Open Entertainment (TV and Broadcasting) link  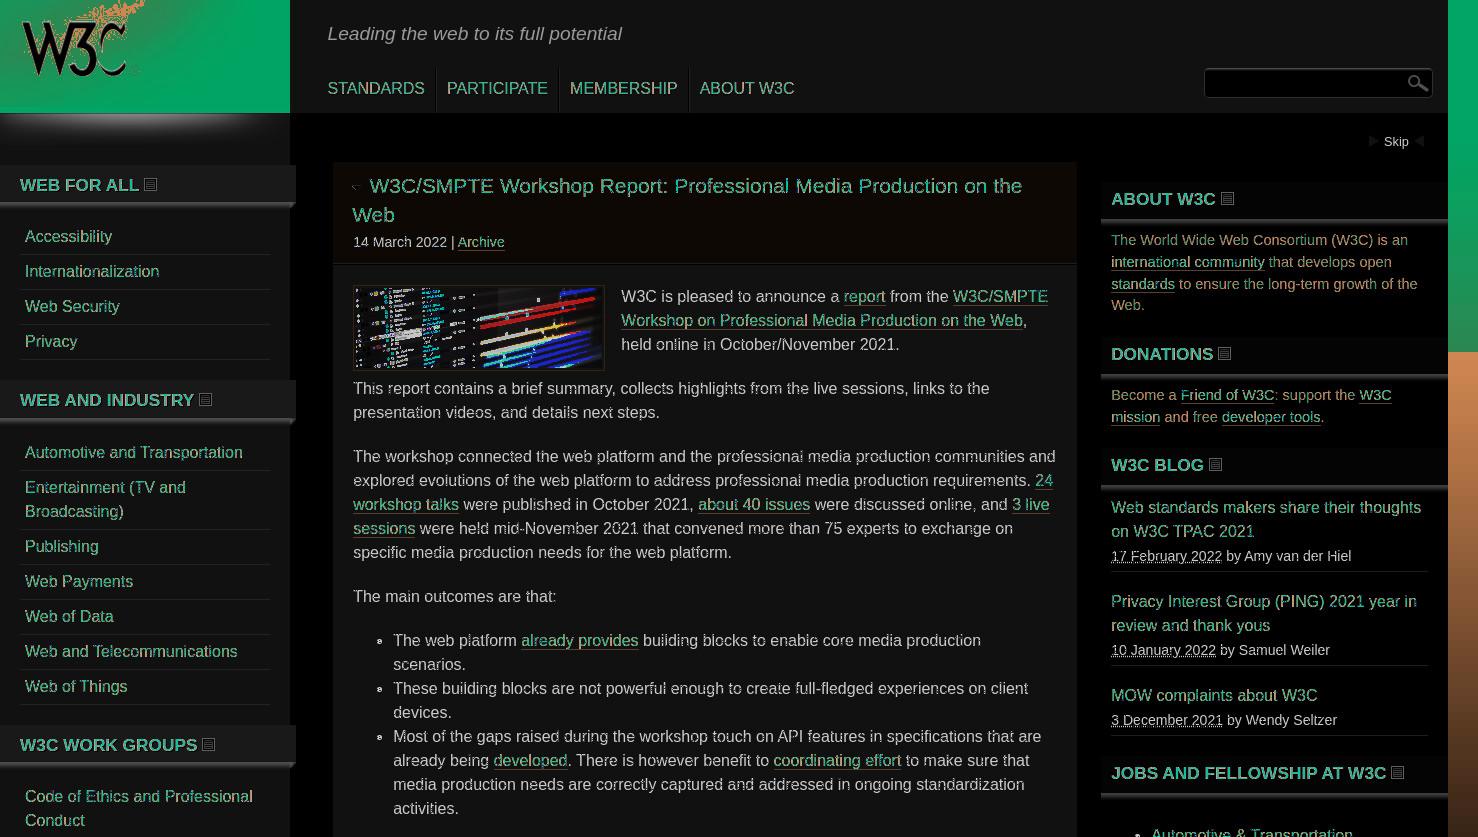point(105,499)
